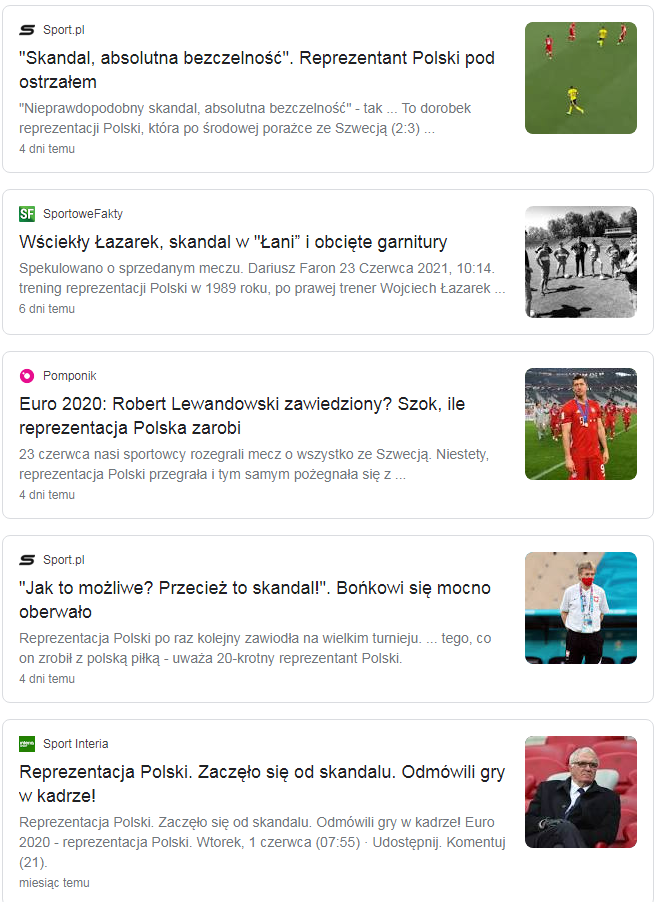Screen dimensions: 654x902
Task: Click the Sport.pl icon above the Boniek article
Action: tap(27, 560)
